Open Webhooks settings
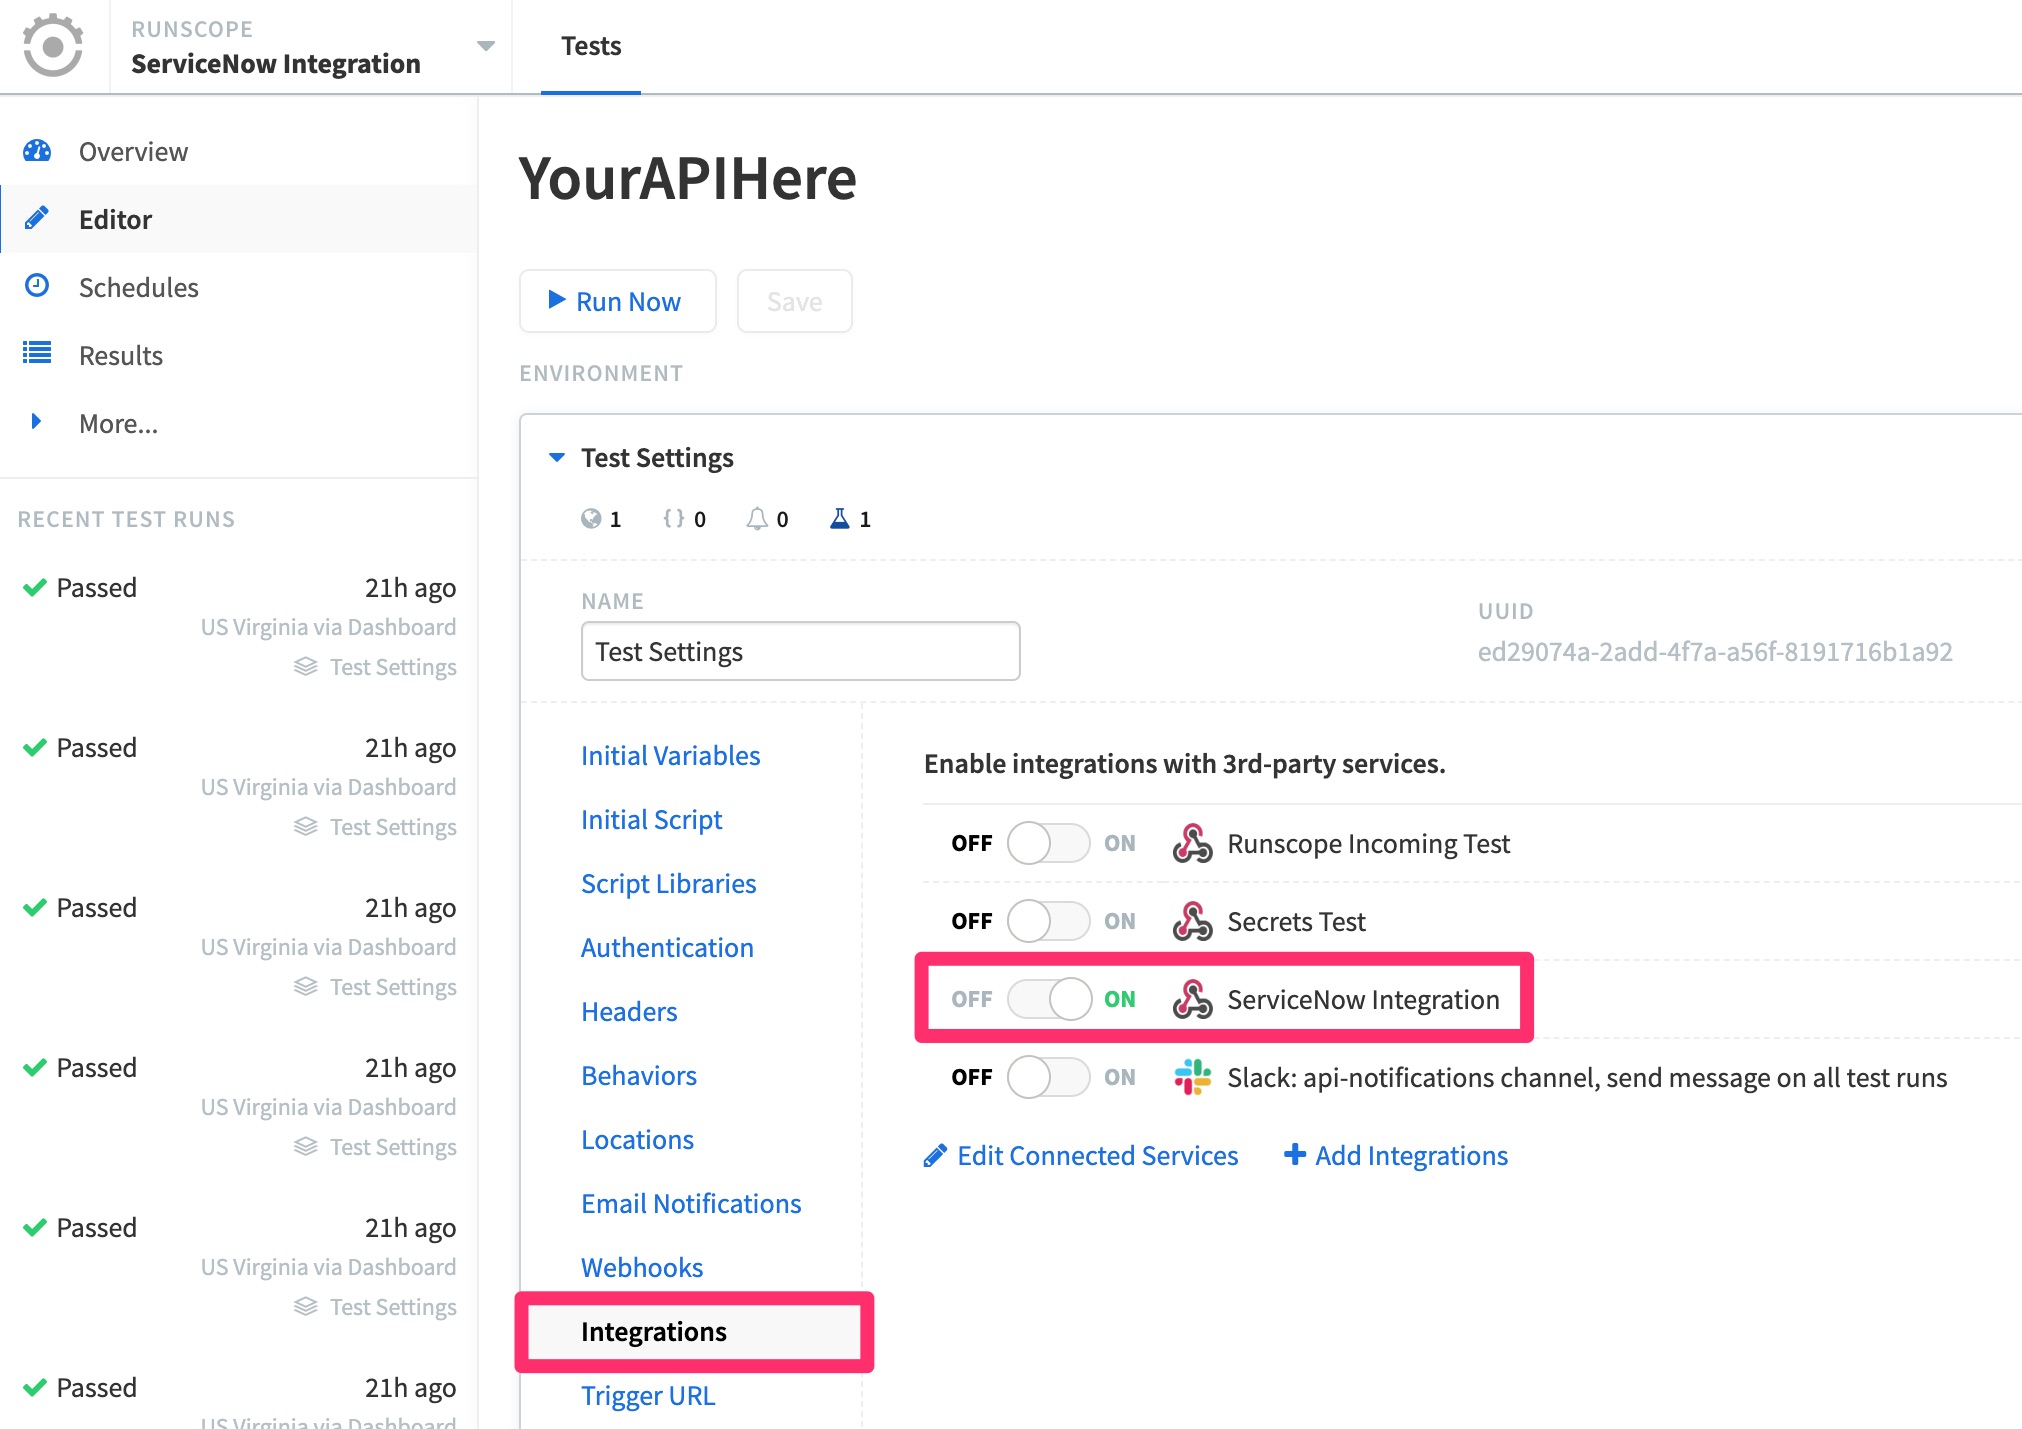Viewport: 2022px width, 1429px height. pyautogui.click(x=642, y=1267)
